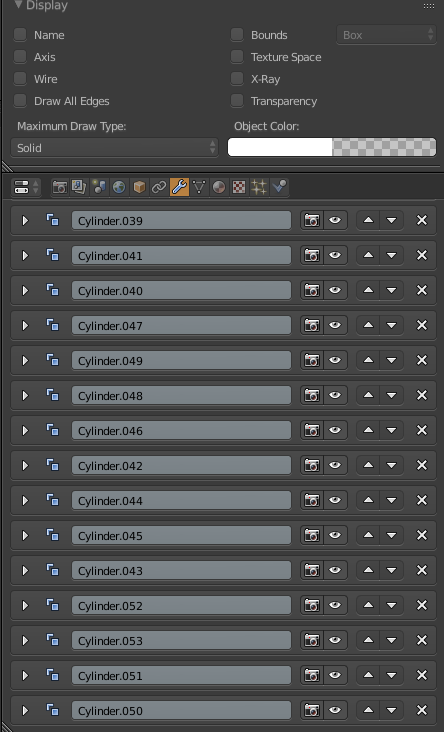Open the Render Layers properties tab
Screen dimensions: 444x732
tap(79, 187)
